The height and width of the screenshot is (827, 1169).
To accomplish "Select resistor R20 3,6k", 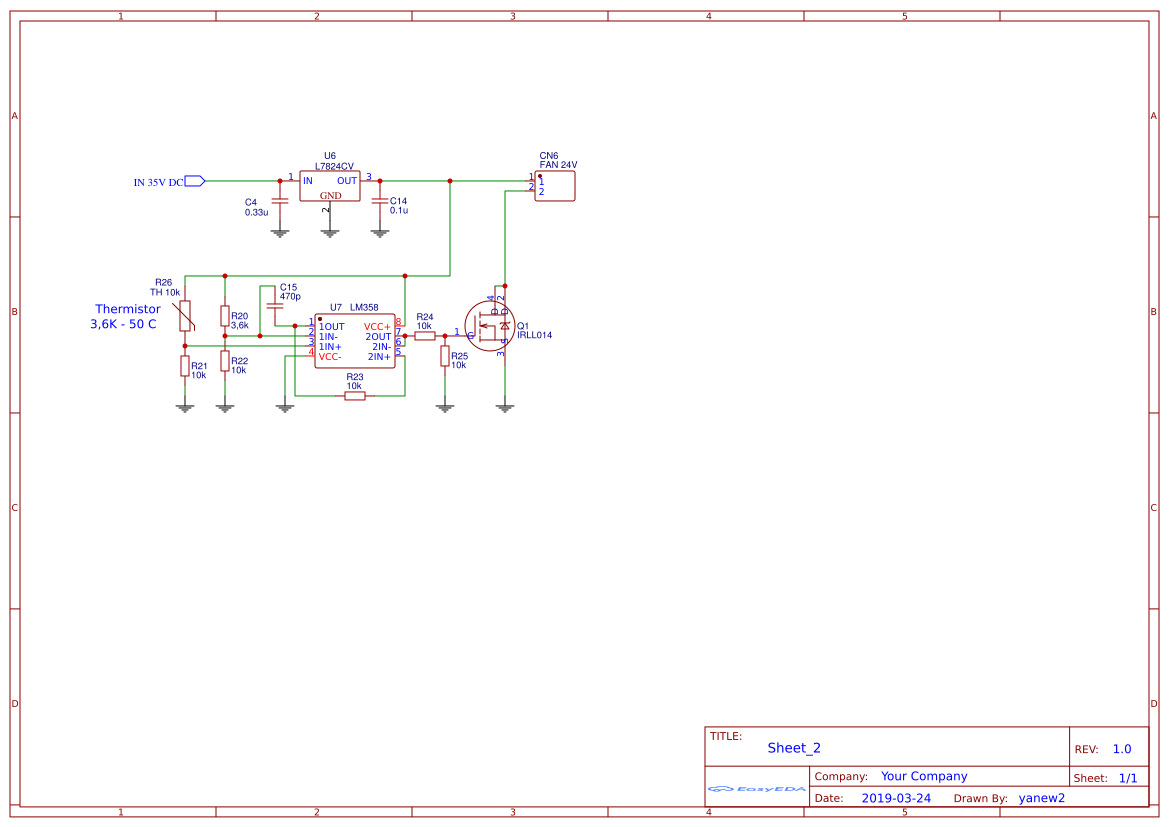I will (x=224, y=318).
